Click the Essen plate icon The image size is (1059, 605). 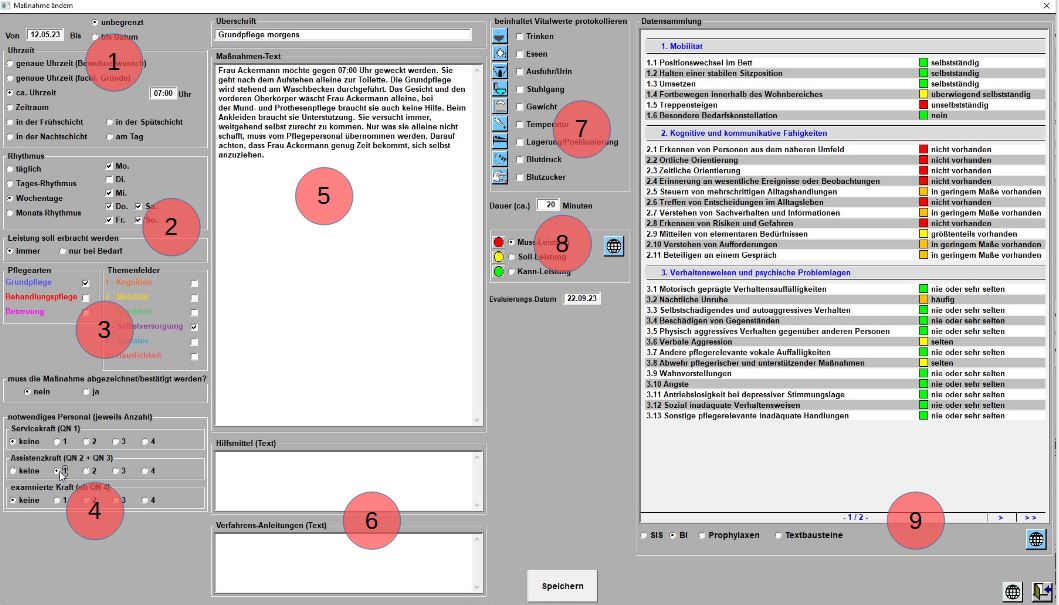(500, 54)
